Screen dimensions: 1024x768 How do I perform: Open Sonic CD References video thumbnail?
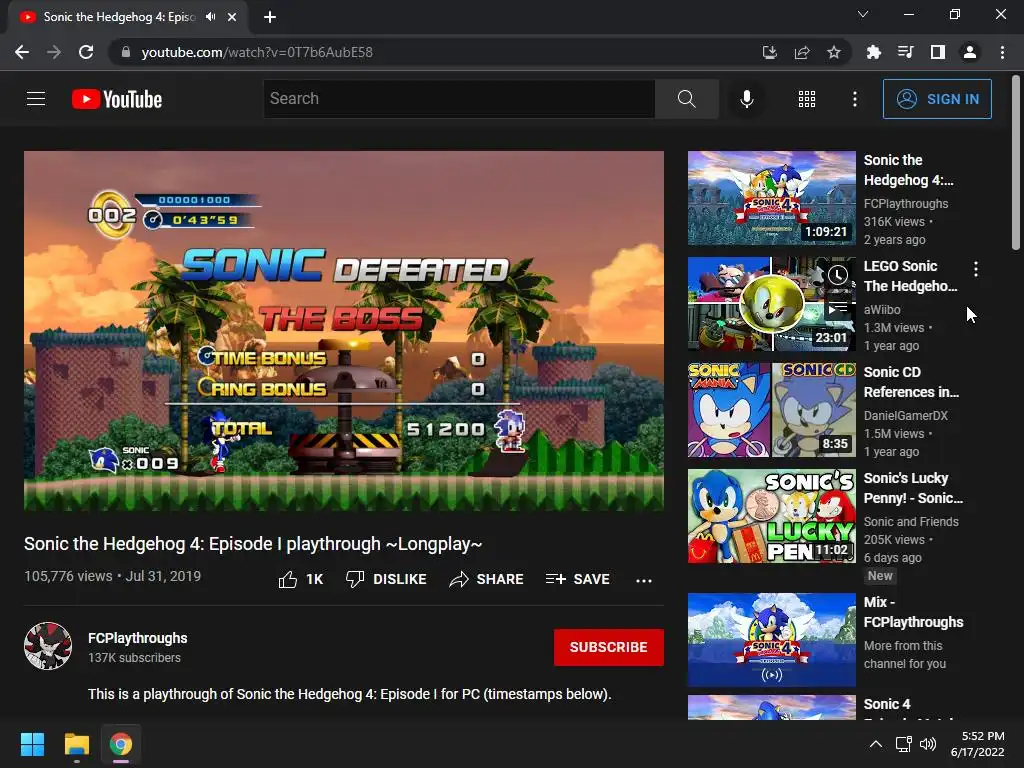pyautogui.click(x=771, y=410)
